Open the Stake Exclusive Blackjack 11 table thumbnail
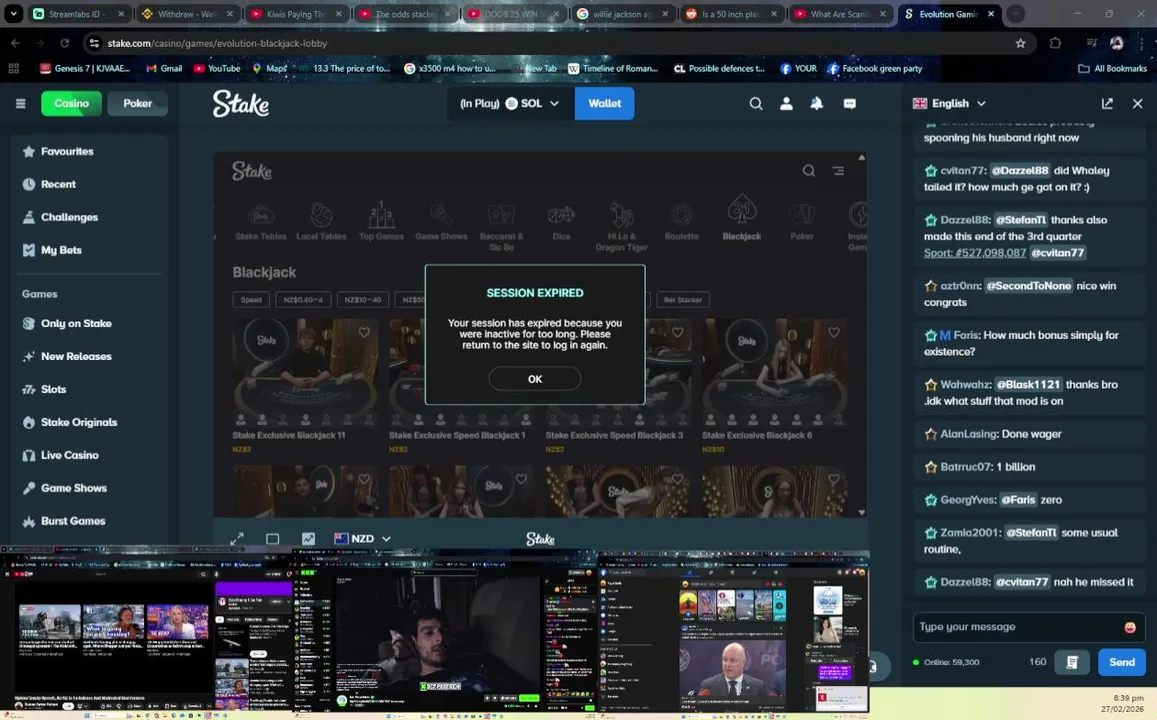Image resolution: width=1157 pixels, height=720 pixels. [x=305, y=373]
